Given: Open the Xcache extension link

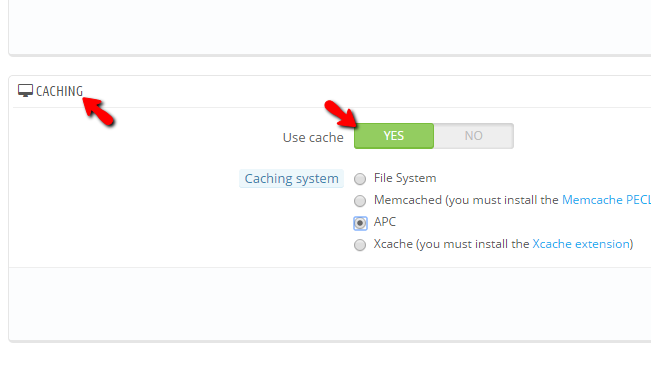Looking at the screenshot, I should point(581,244).
